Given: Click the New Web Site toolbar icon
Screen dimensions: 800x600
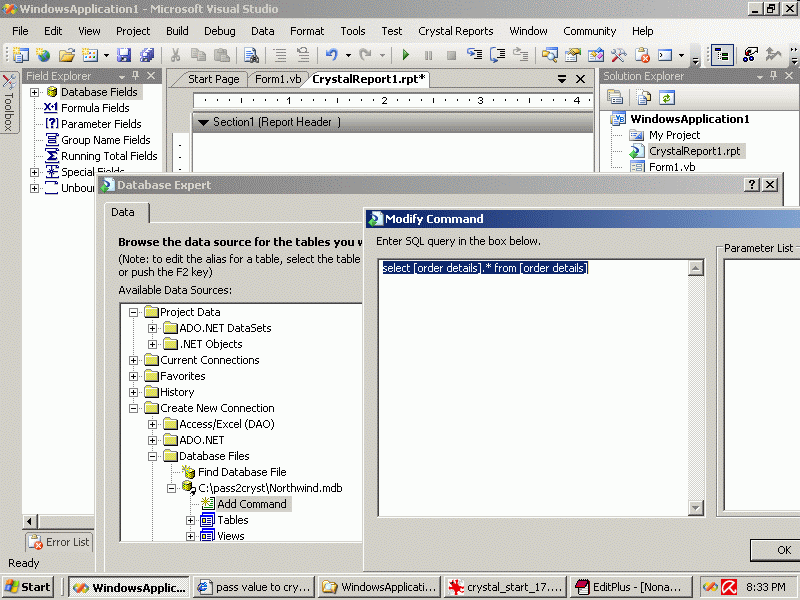Looking at the screenshot, I should (x=43, y=55).
